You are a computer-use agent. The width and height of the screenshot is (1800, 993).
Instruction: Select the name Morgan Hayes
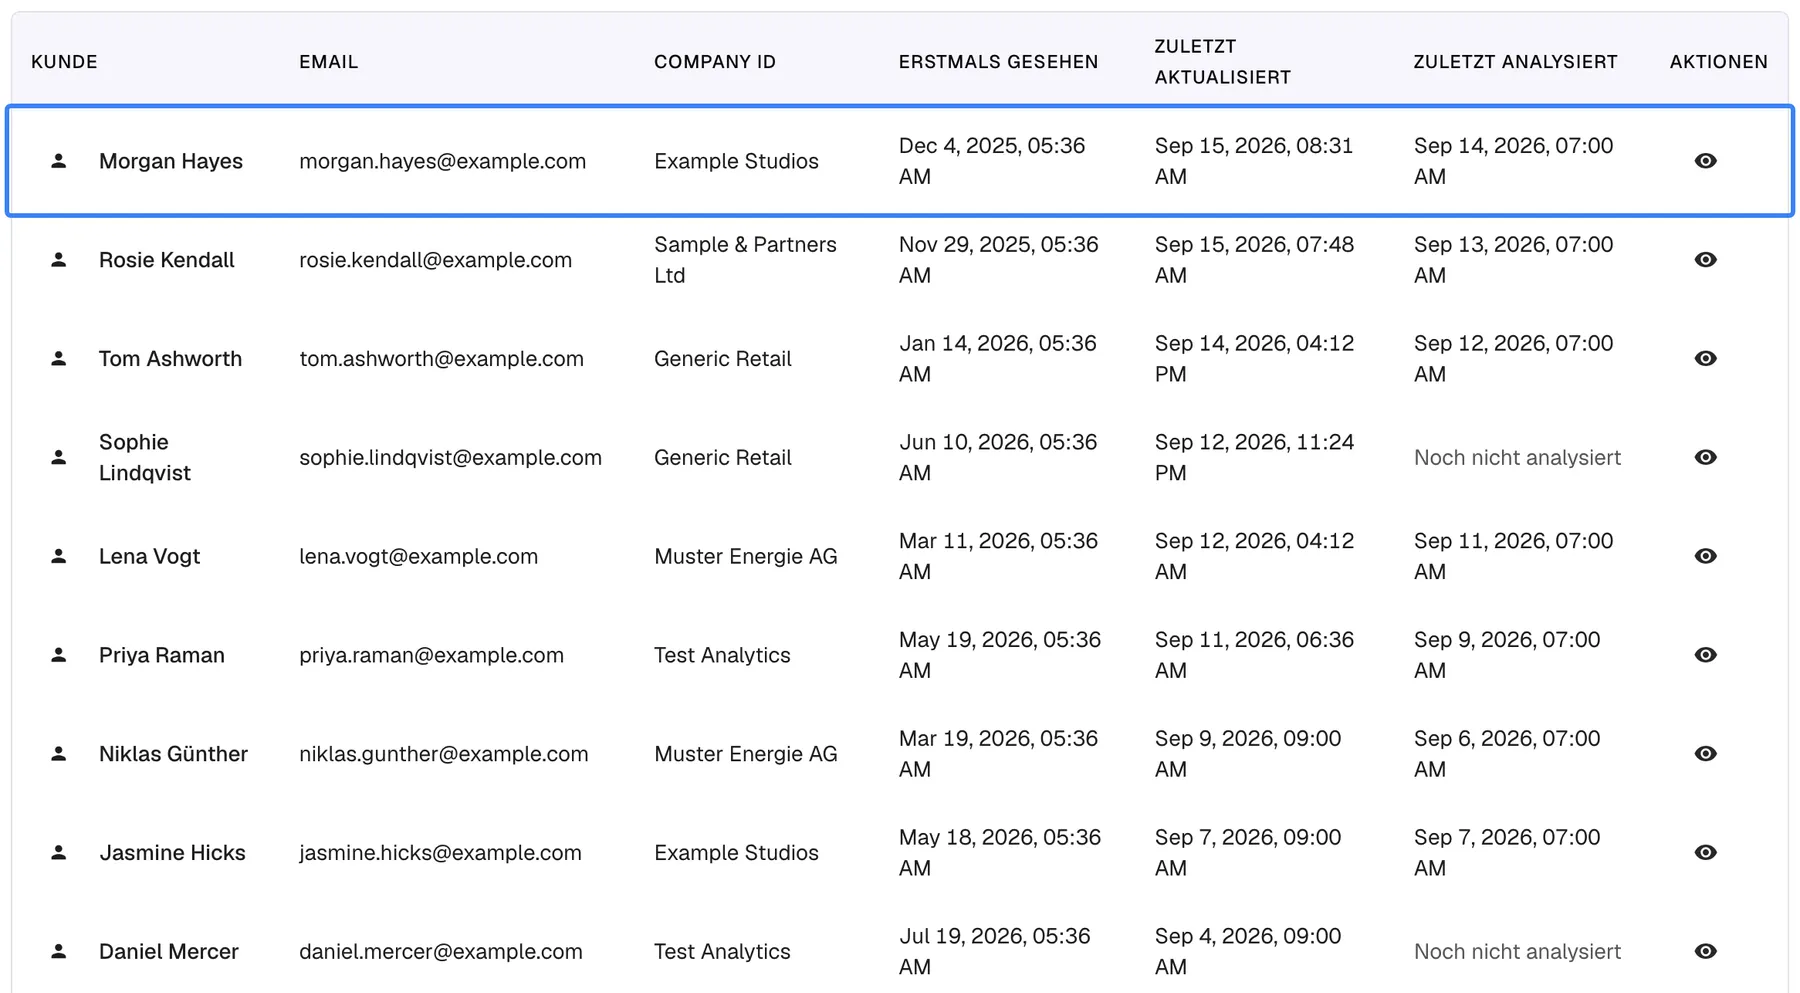[171, 161]
